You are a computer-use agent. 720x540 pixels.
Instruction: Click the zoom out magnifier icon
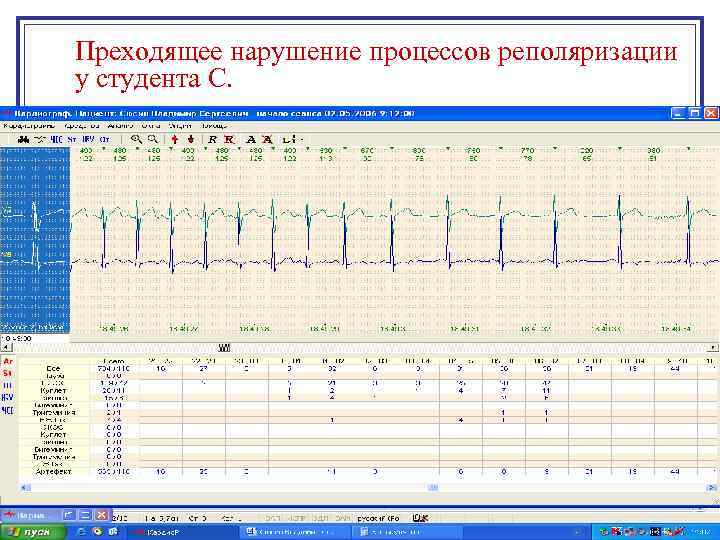click(x=152, y=139)
